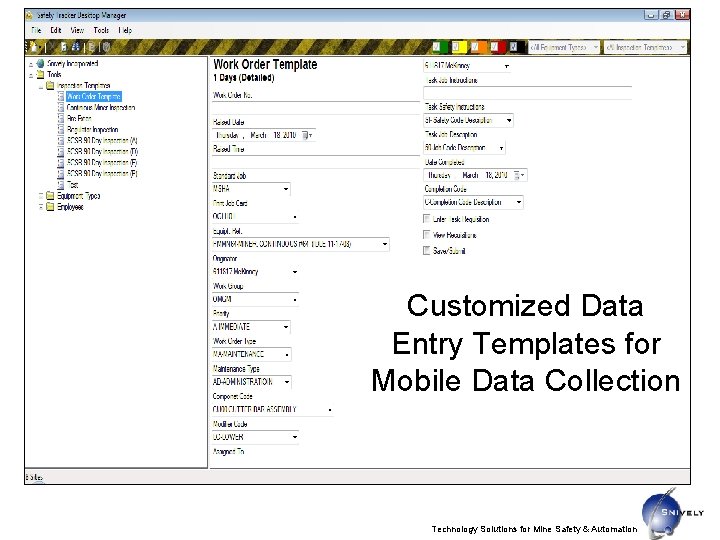Screen dimensions: 720x540
Task: Toggle the red status filter checkbox
Action: point(495,47)
